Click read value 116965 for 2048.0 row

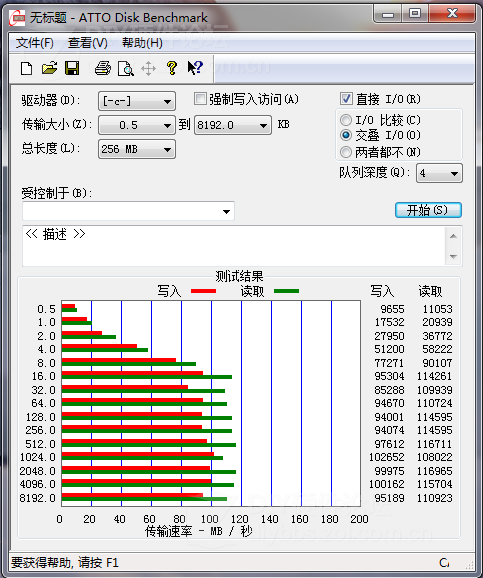pos(435,471)
